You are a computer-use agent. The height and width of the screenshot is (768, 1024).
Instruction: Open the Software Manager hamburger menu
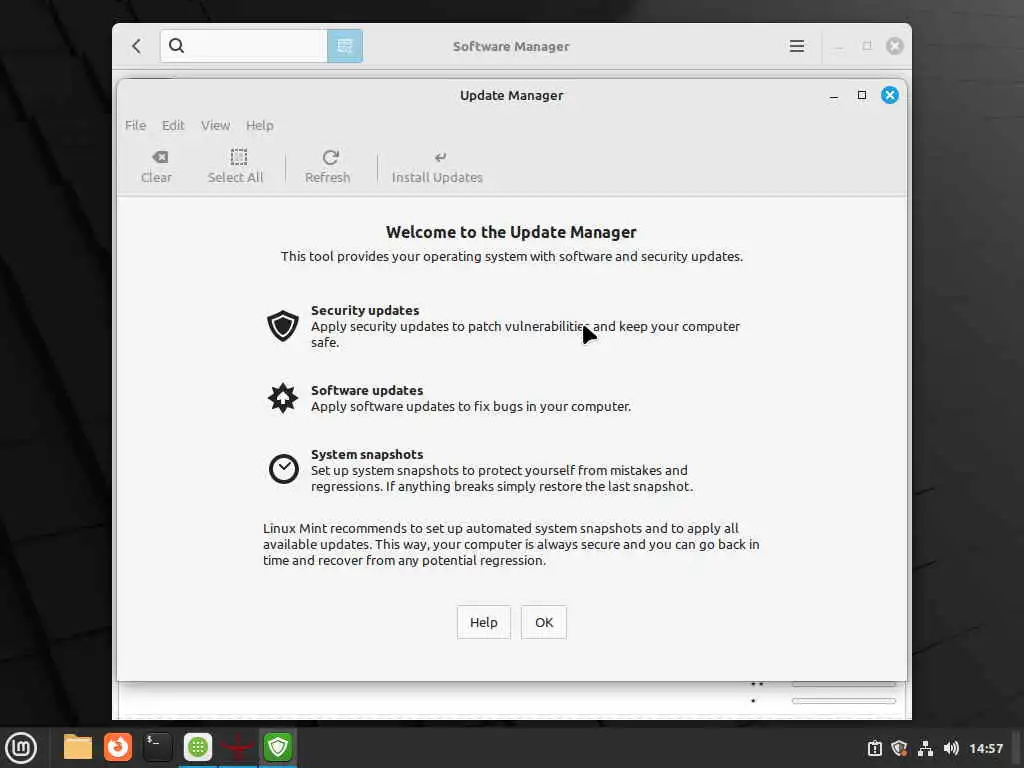pyautogui.click(x=797, y=46)
